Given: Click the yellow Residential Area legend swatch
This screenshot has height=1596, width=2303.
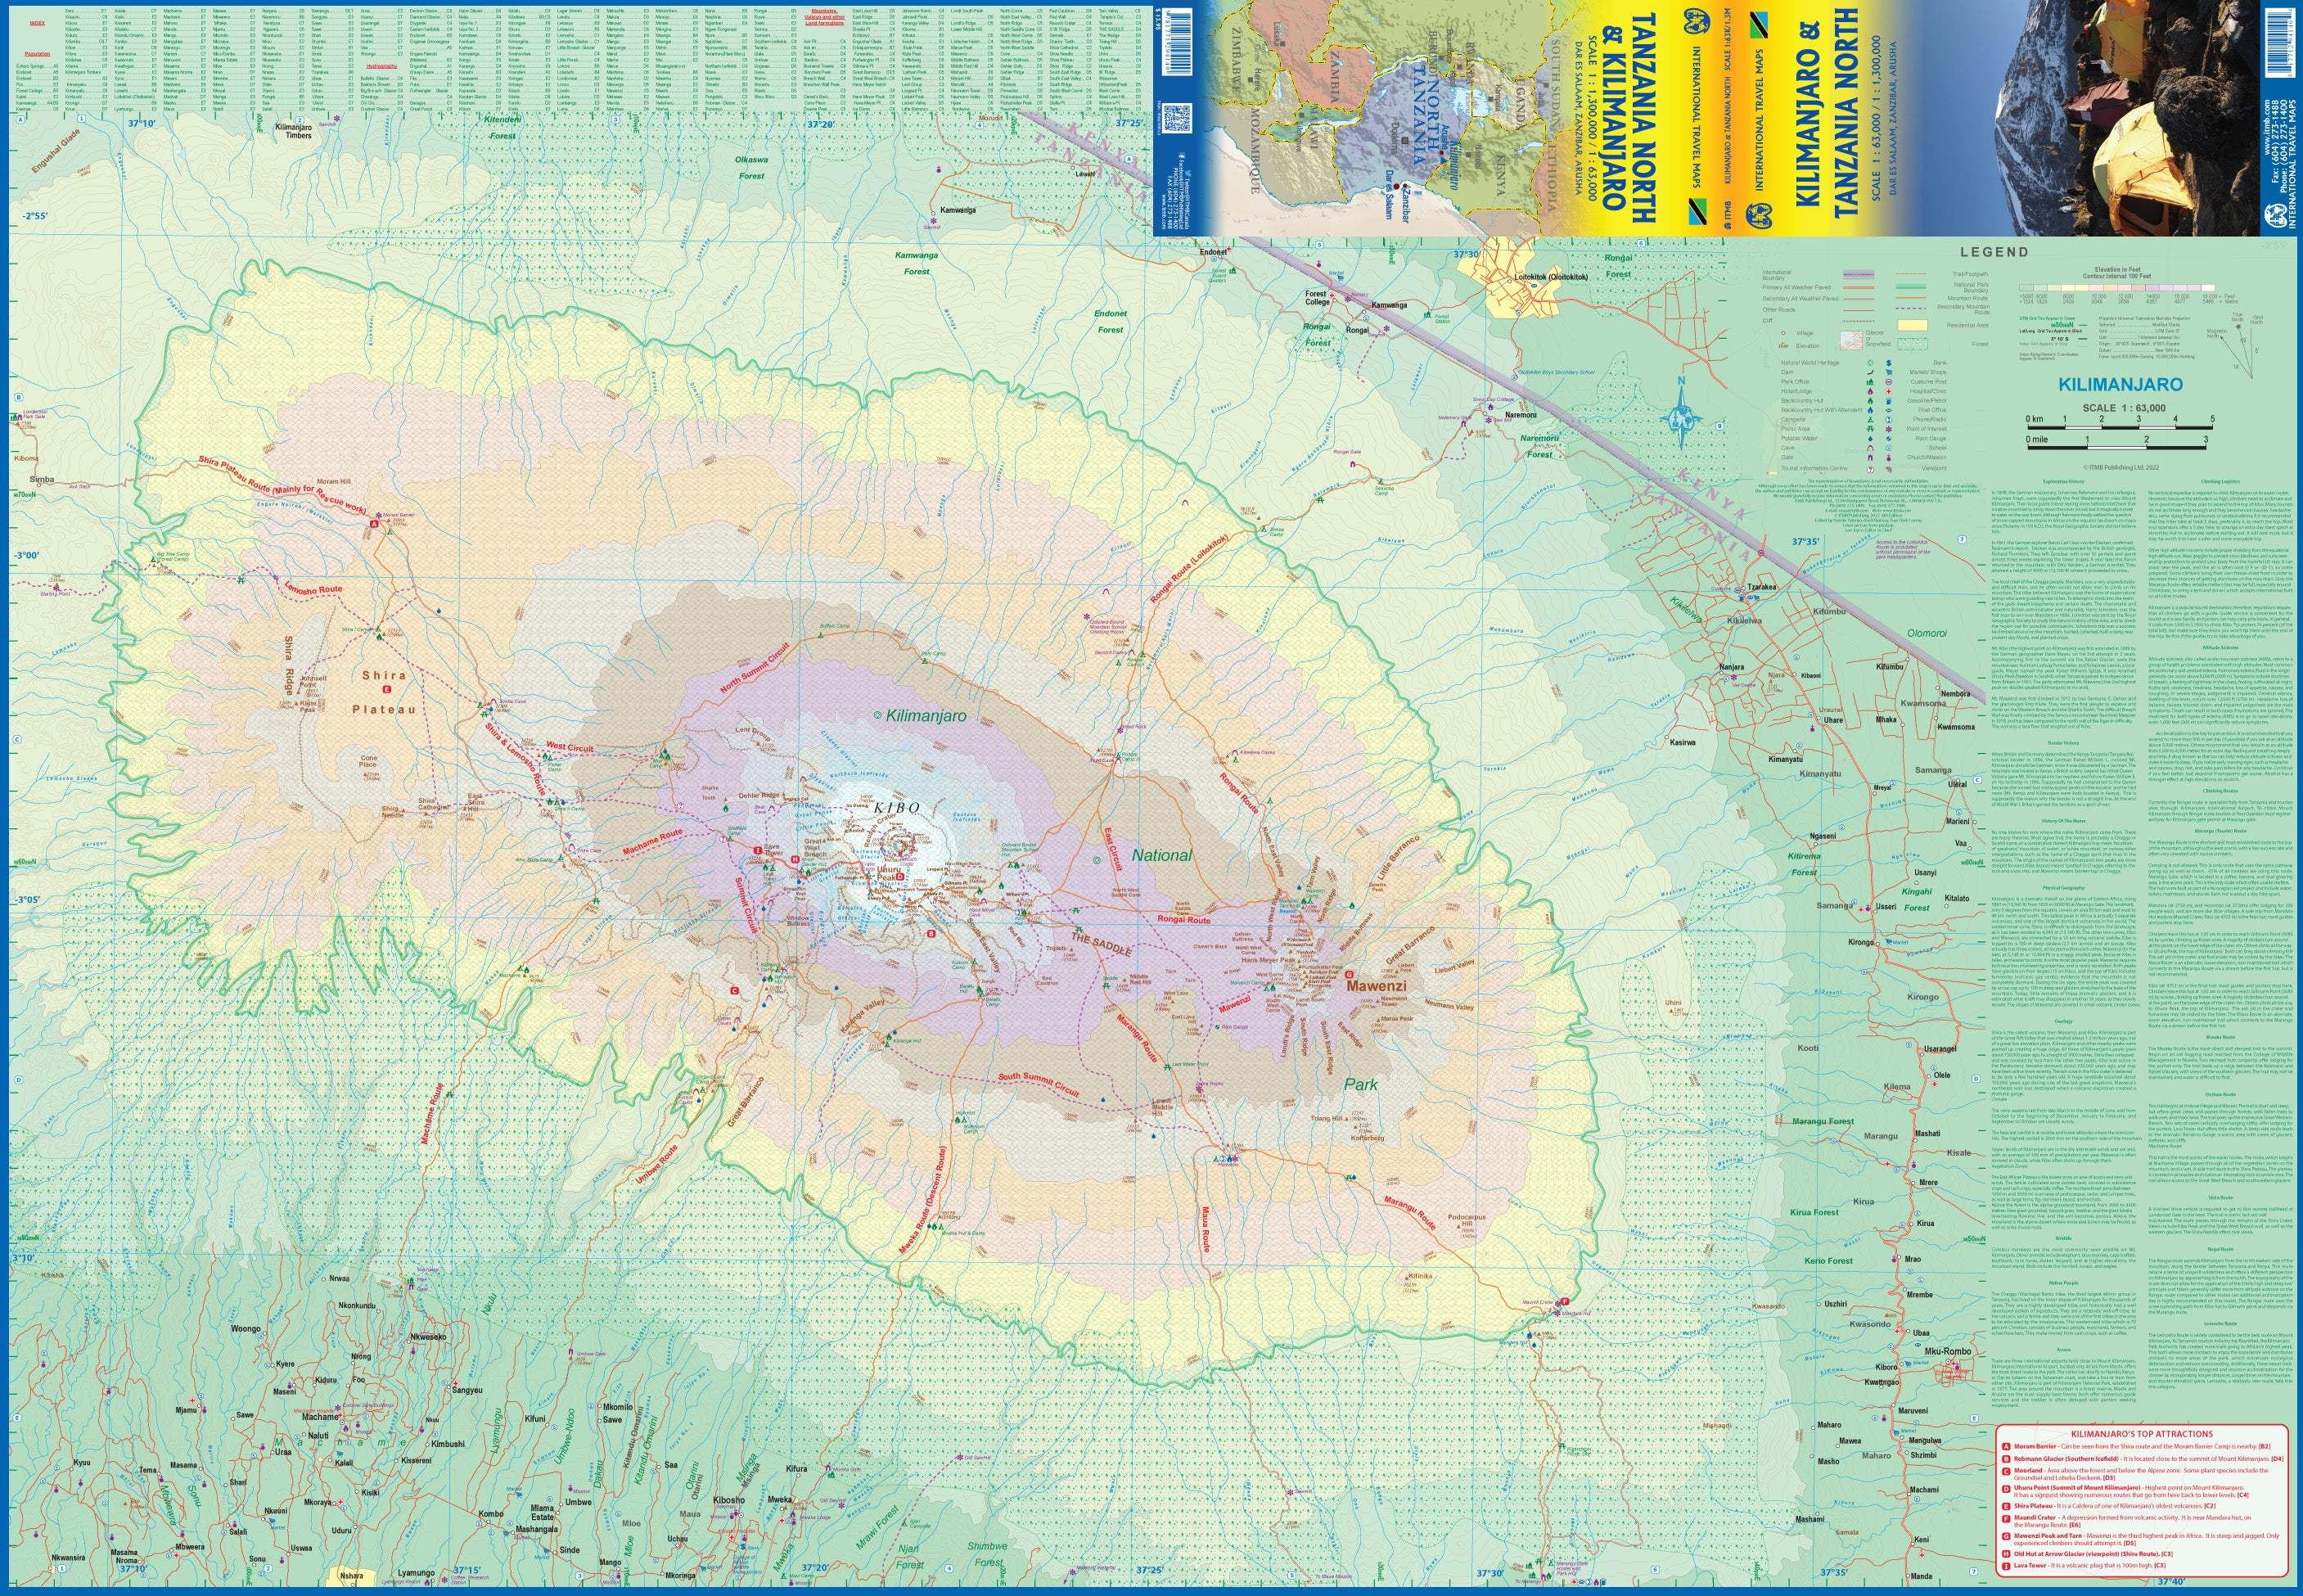Looking at the screenshot, I should tap(1913, 325).
